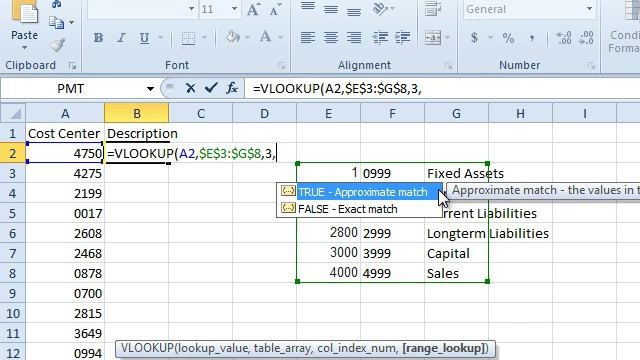Click cell with Cost Center heading
The height and width of the screenshot is (360, 640).
click(x=65, y=133)
